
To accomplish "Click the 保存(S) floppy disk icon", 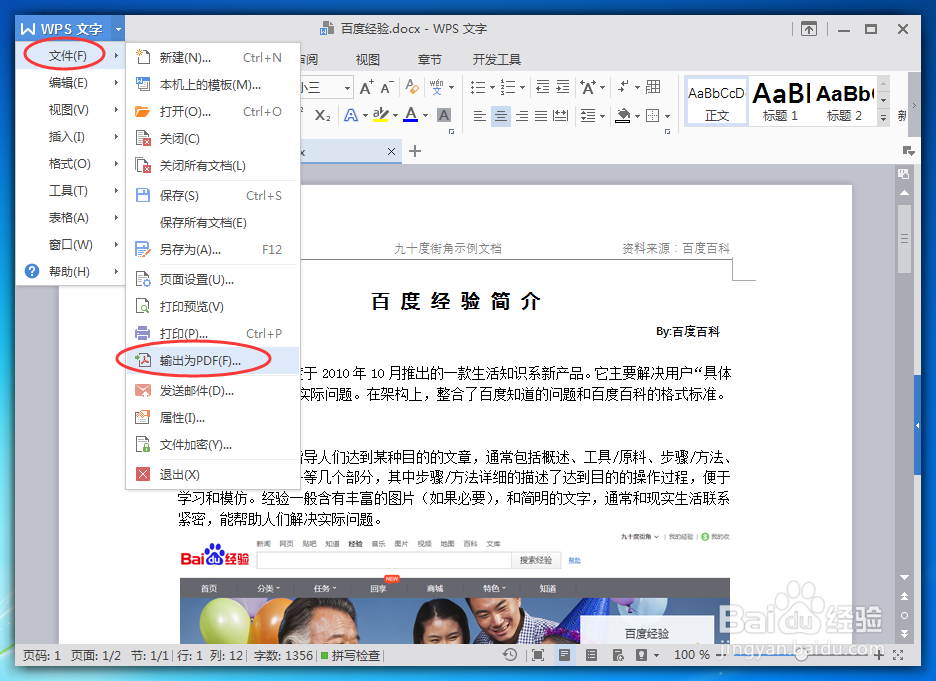I will tap(143, 195).
